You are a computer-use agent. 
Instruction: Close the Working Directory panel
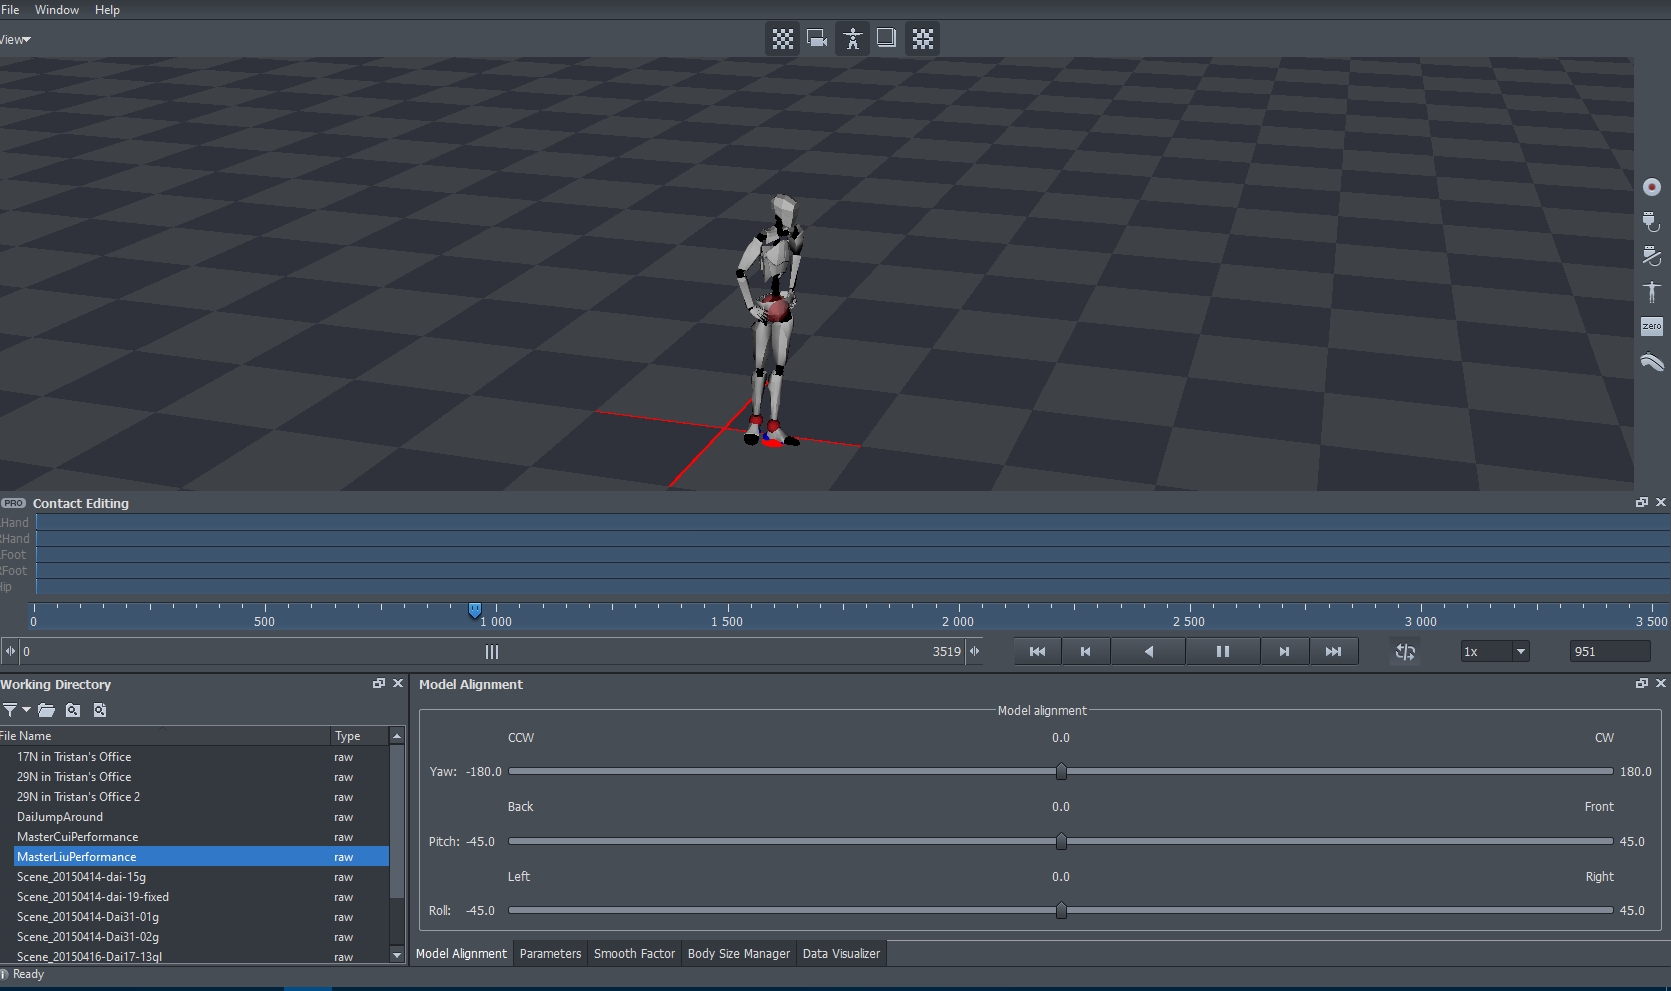[398, 683]
